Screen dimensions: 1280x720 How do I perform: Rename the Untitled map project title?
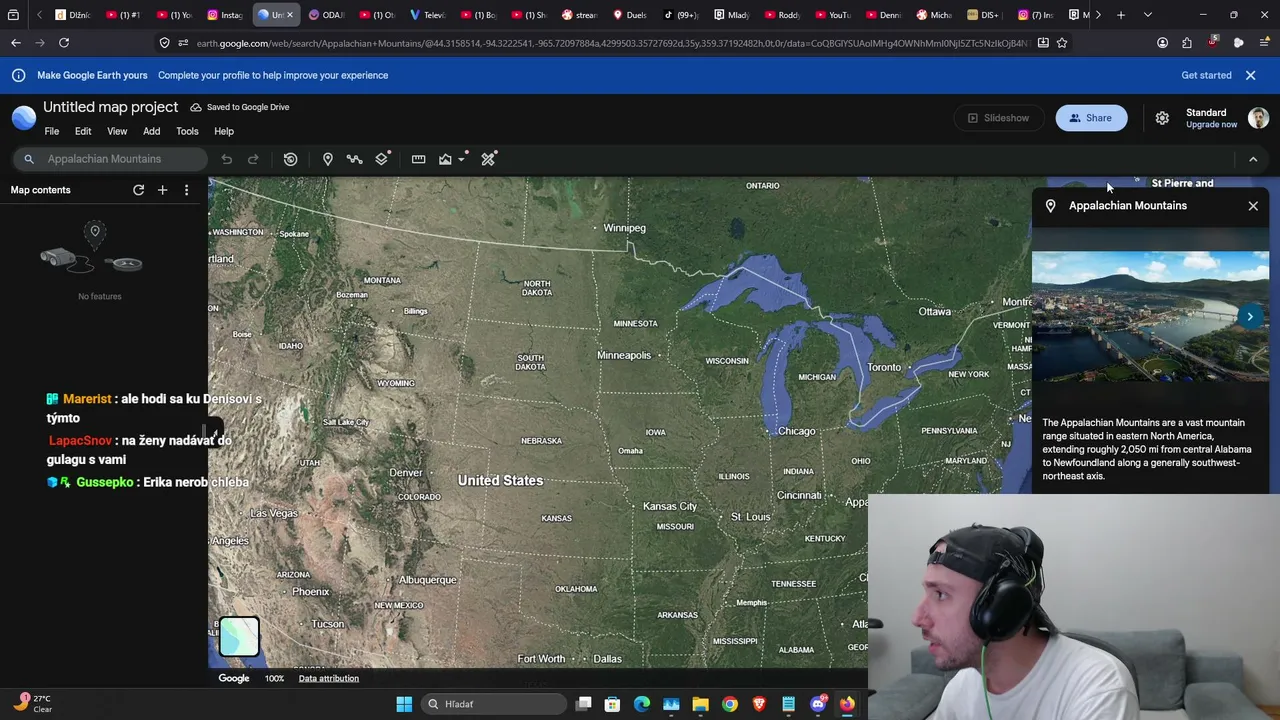point(110,107)
